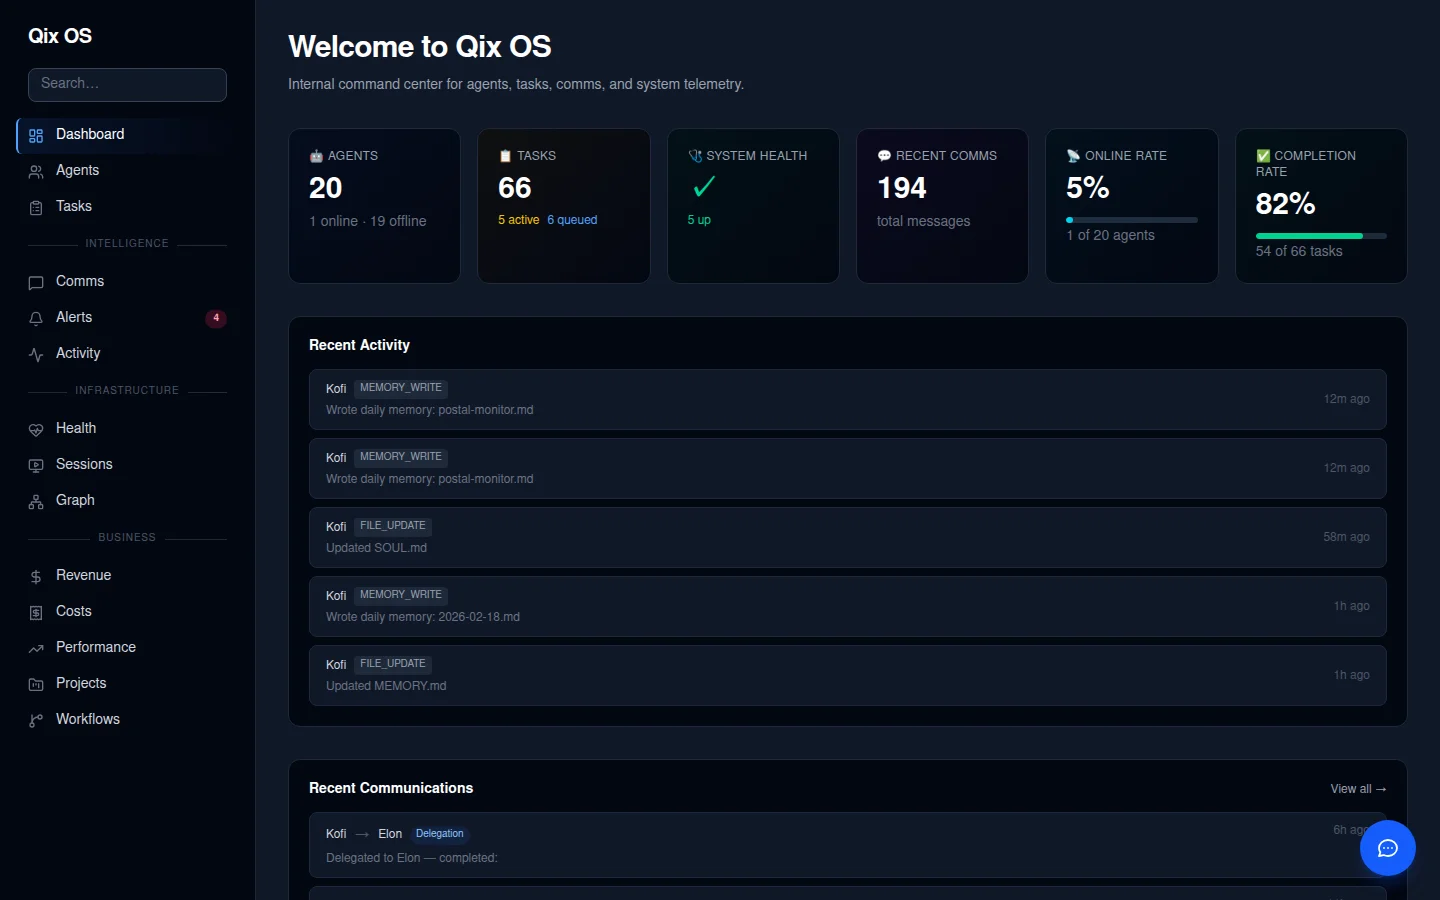Select Costs in the sidebar
The image size is (1440, 900).
point(73,611)
